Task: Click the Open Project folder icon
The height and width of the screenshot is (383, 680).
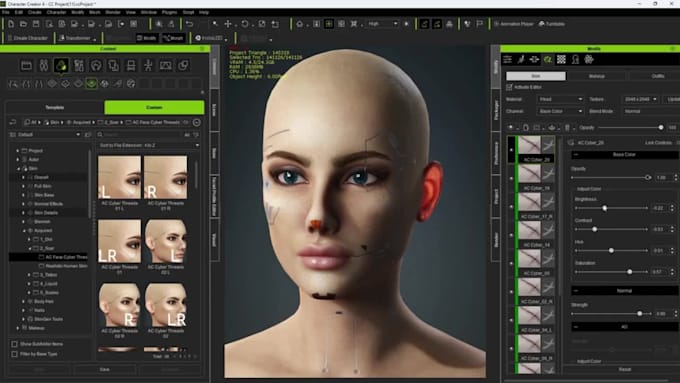Action: (x=23, y=24)
